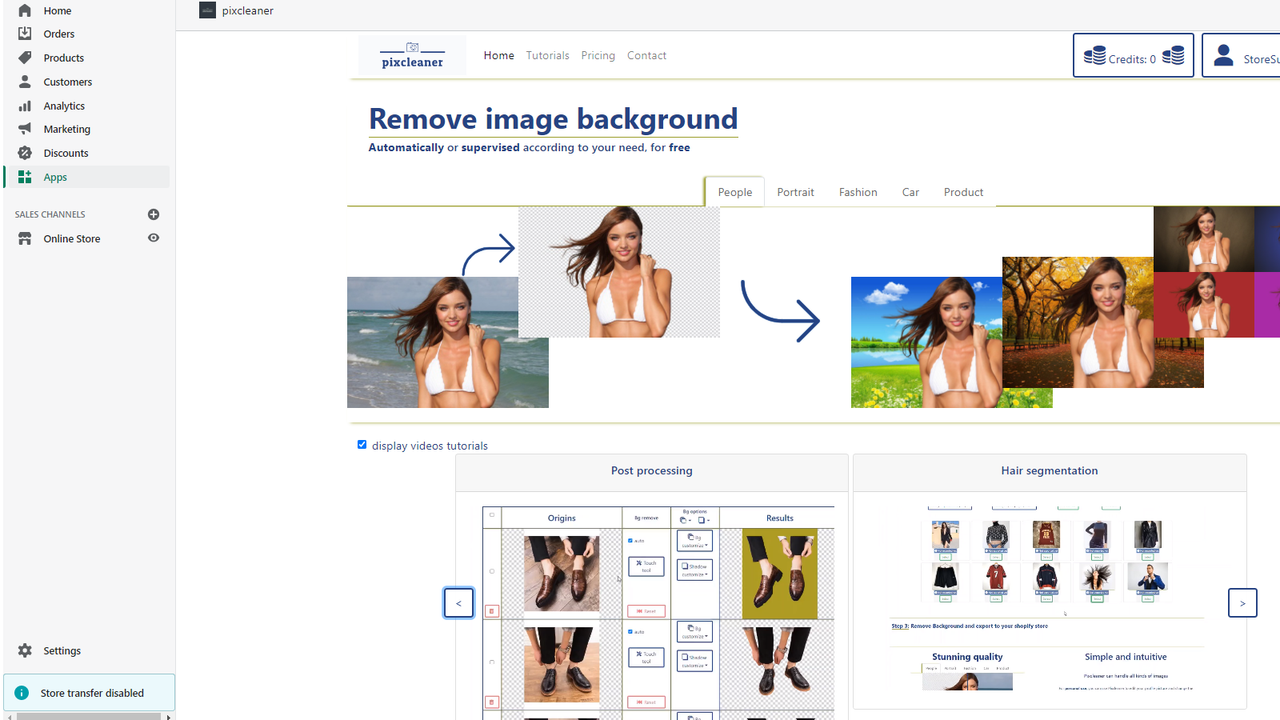Uncheck display videos tutorials

tap(362, 444)
